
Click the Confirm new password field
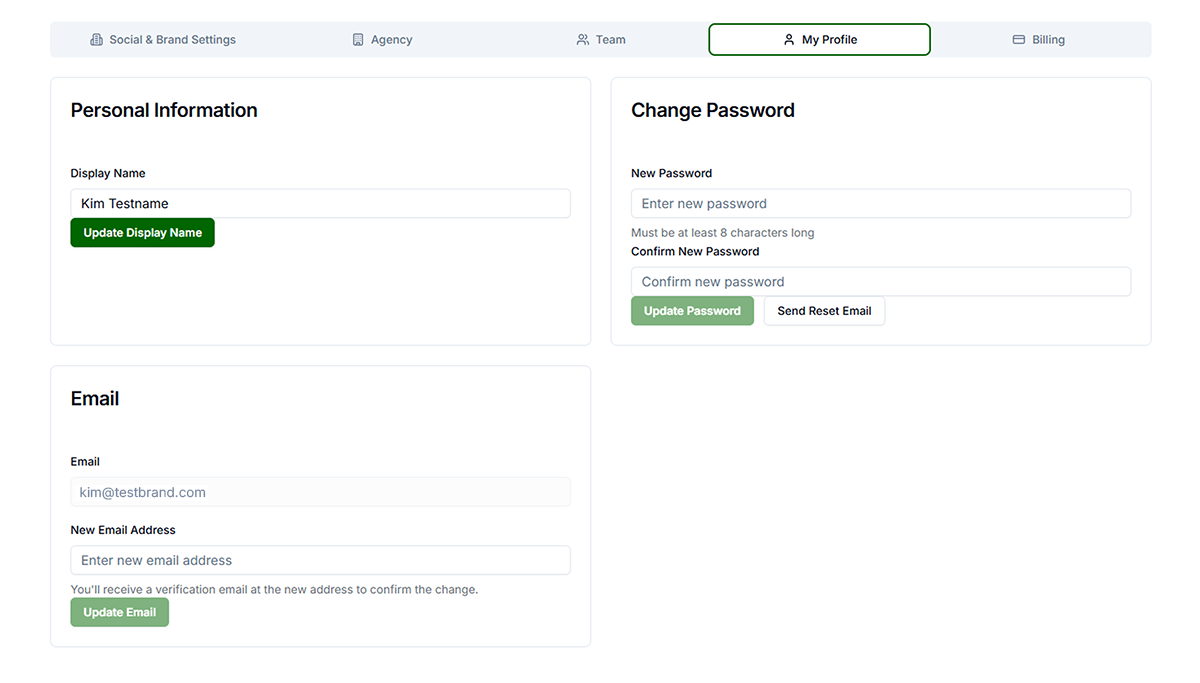[880, 282]
